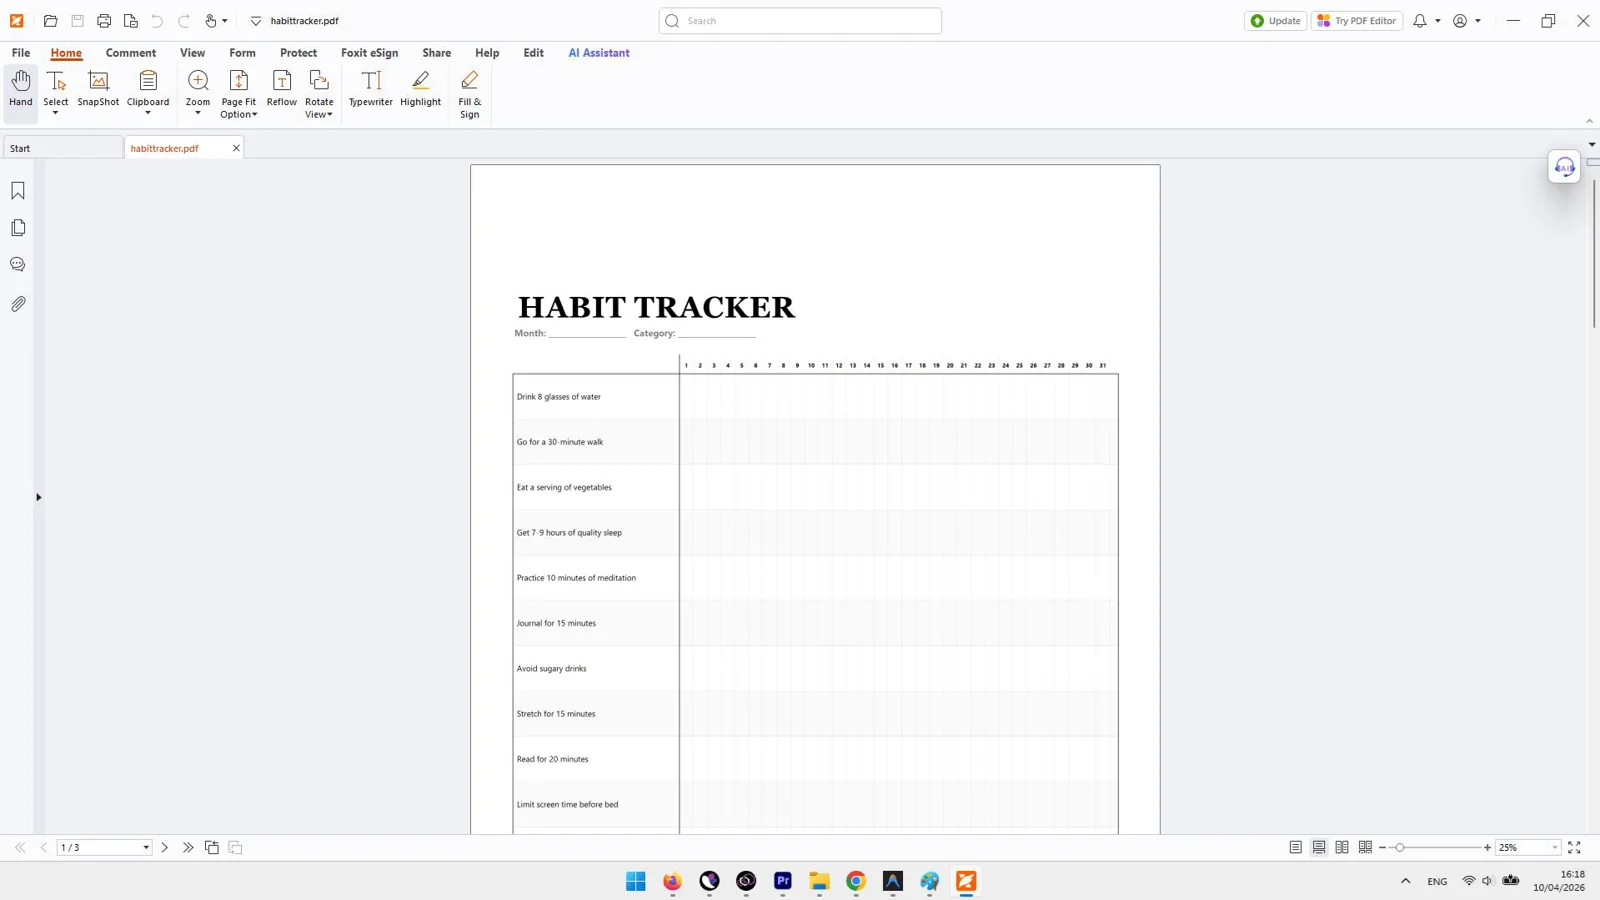Image resolution: width=1600 pixels, height=900 pixels.
Task: Click the Open file folder icon
Action: (x=50, y=21)
